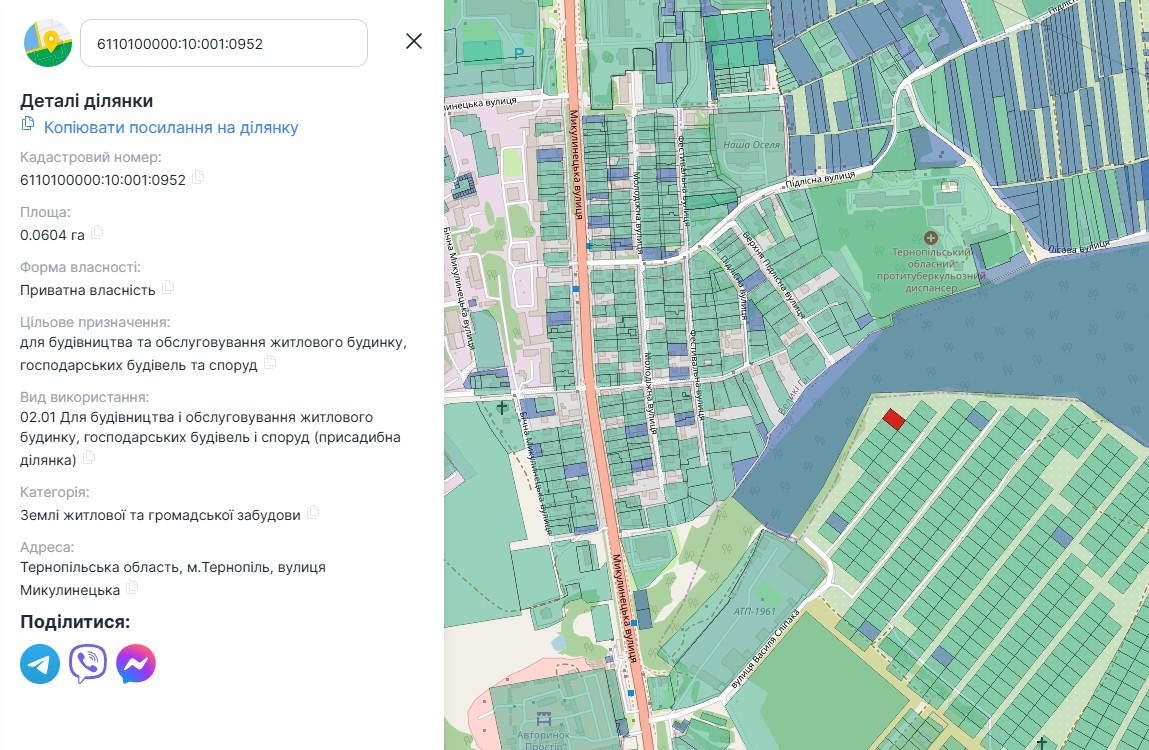This screenshot has width=1149, height=750.
Task: Click the parking P symbol on map
Action: pyautogui.click(x=519, y=53)
